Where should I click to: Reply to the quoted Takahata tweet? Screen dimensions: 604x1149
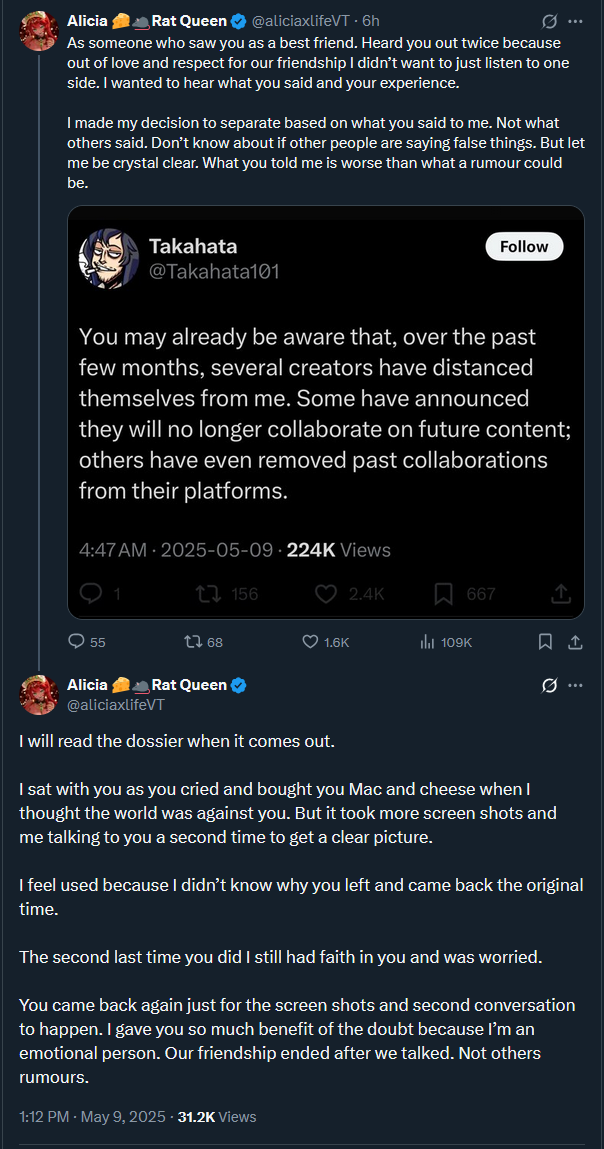click(91, 594)
